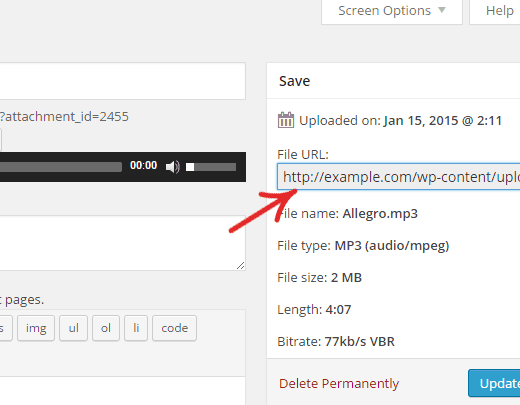The image size is (520, 405).
Task: Insert image with the img quicktag
Action: point(36,328)
